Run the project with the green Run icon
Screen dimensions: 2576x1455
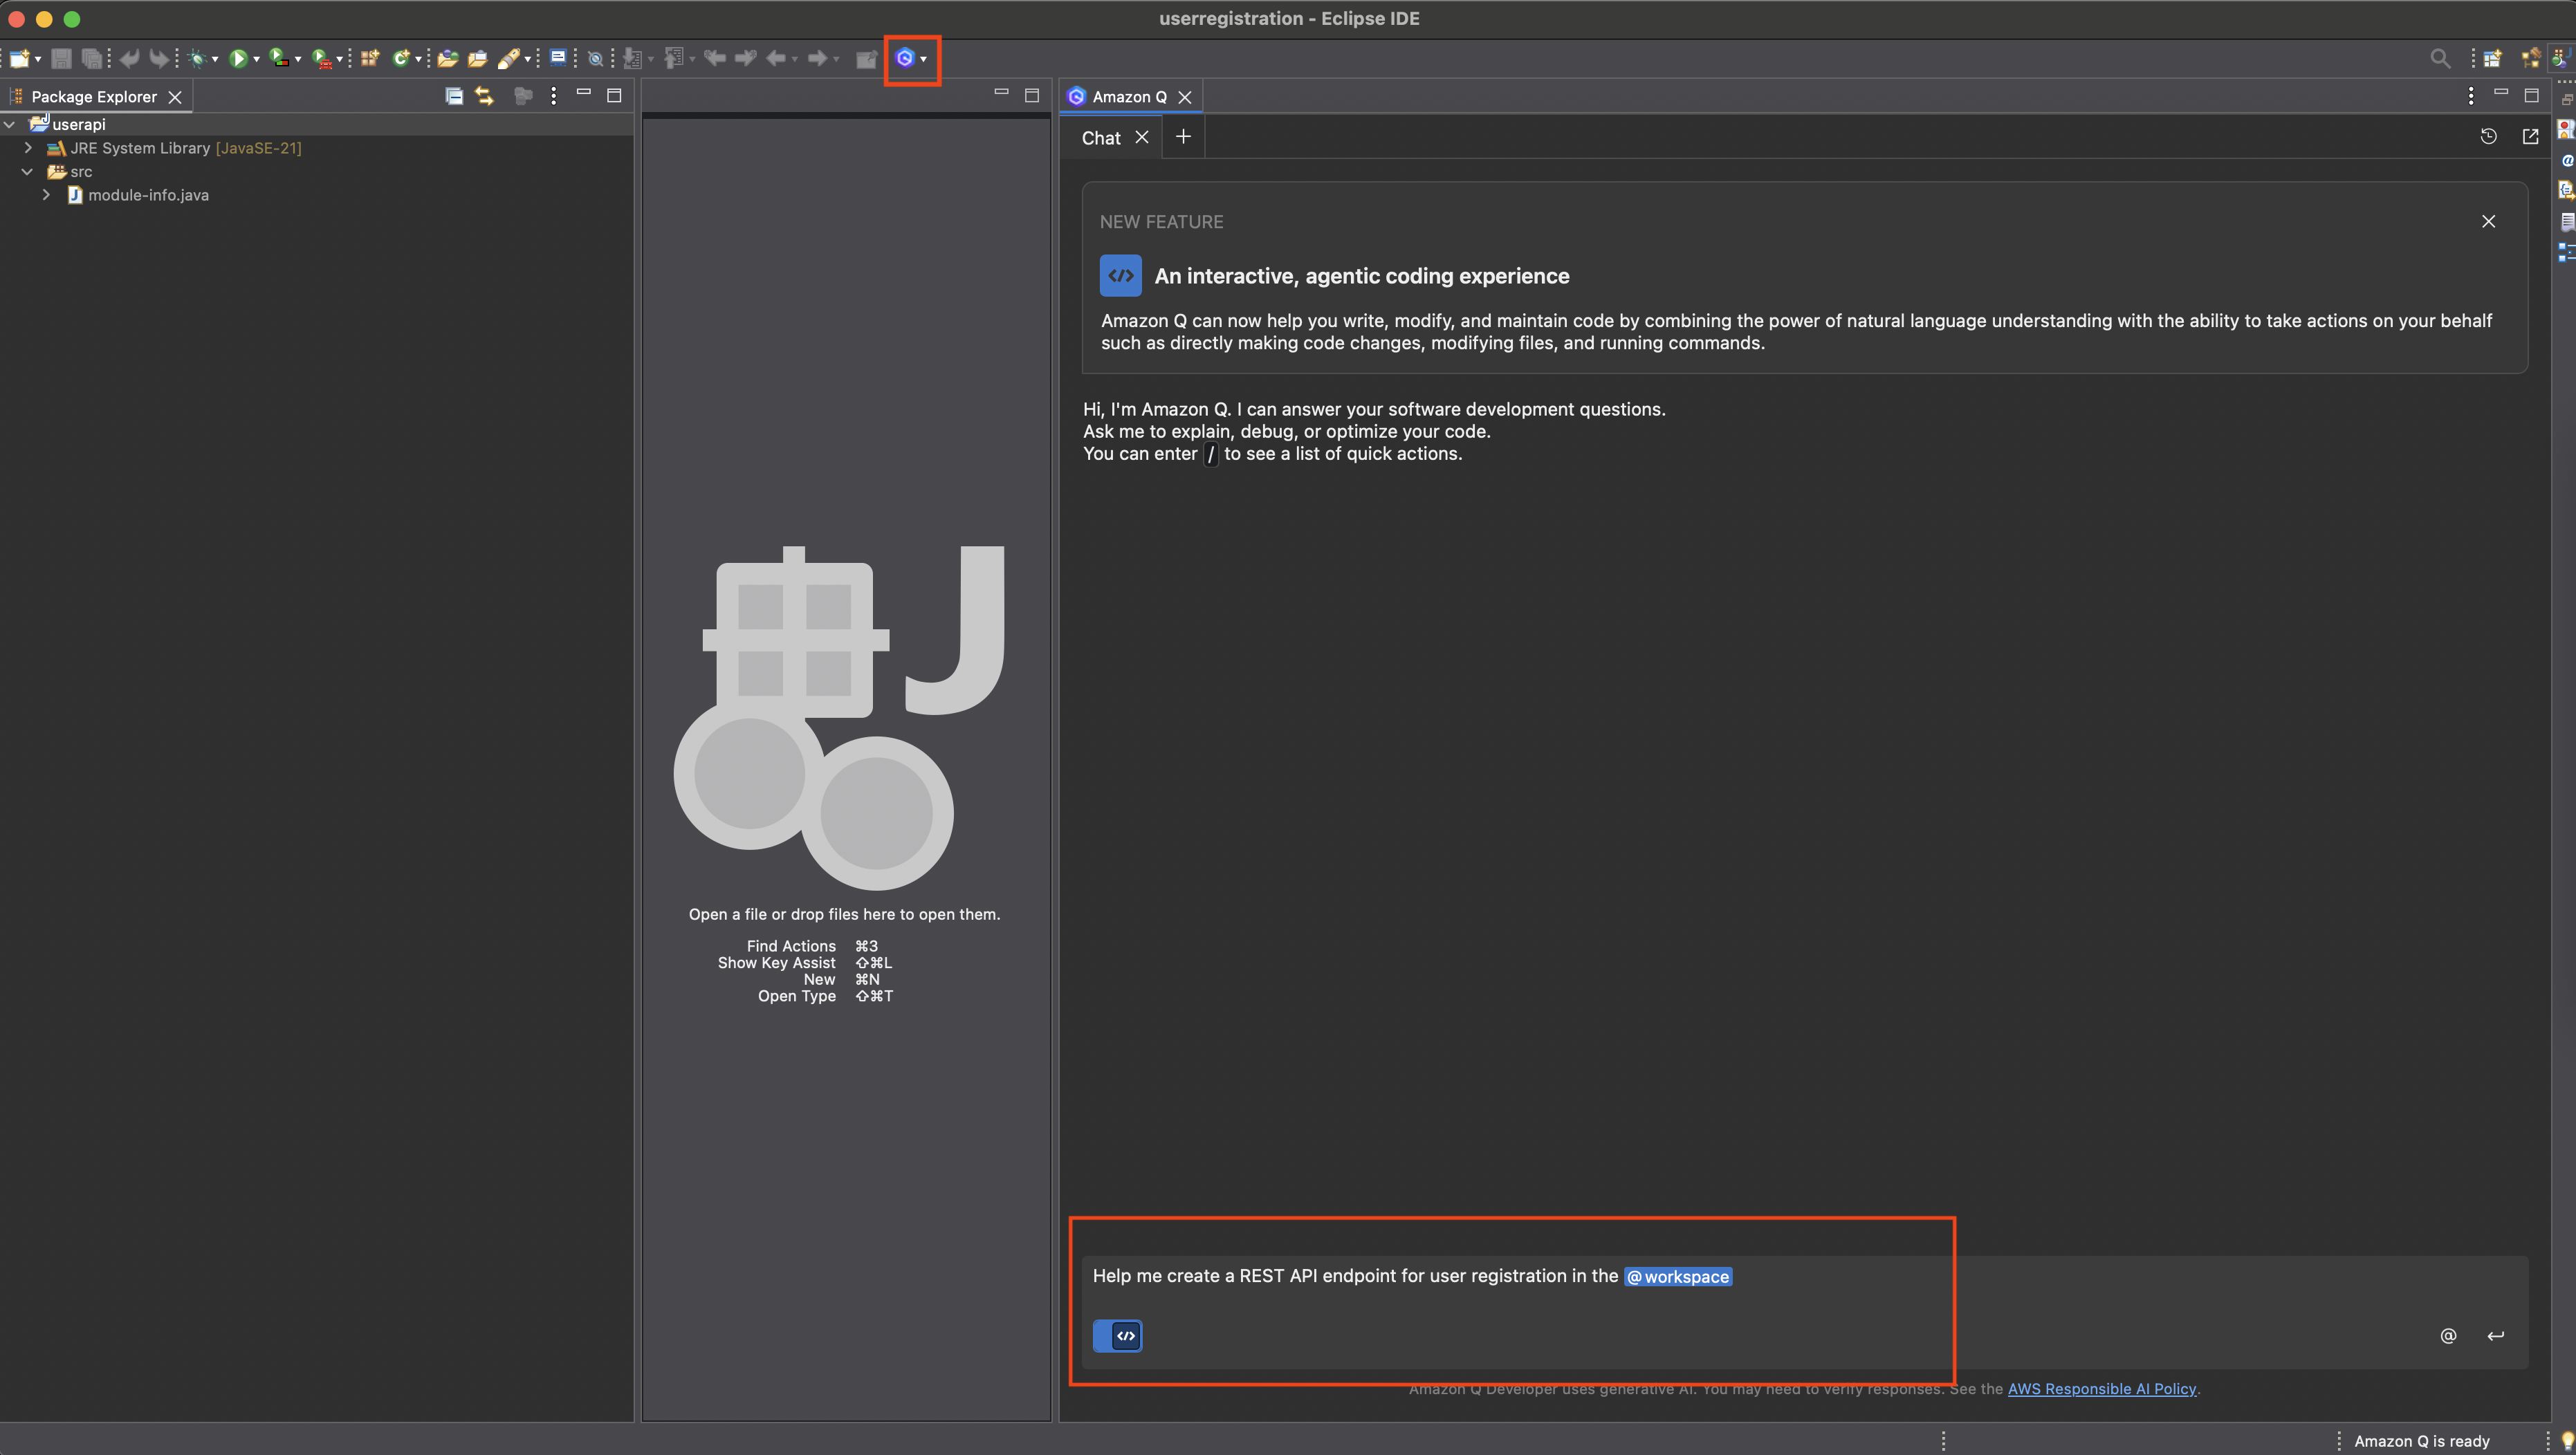[x=238, y=58]
